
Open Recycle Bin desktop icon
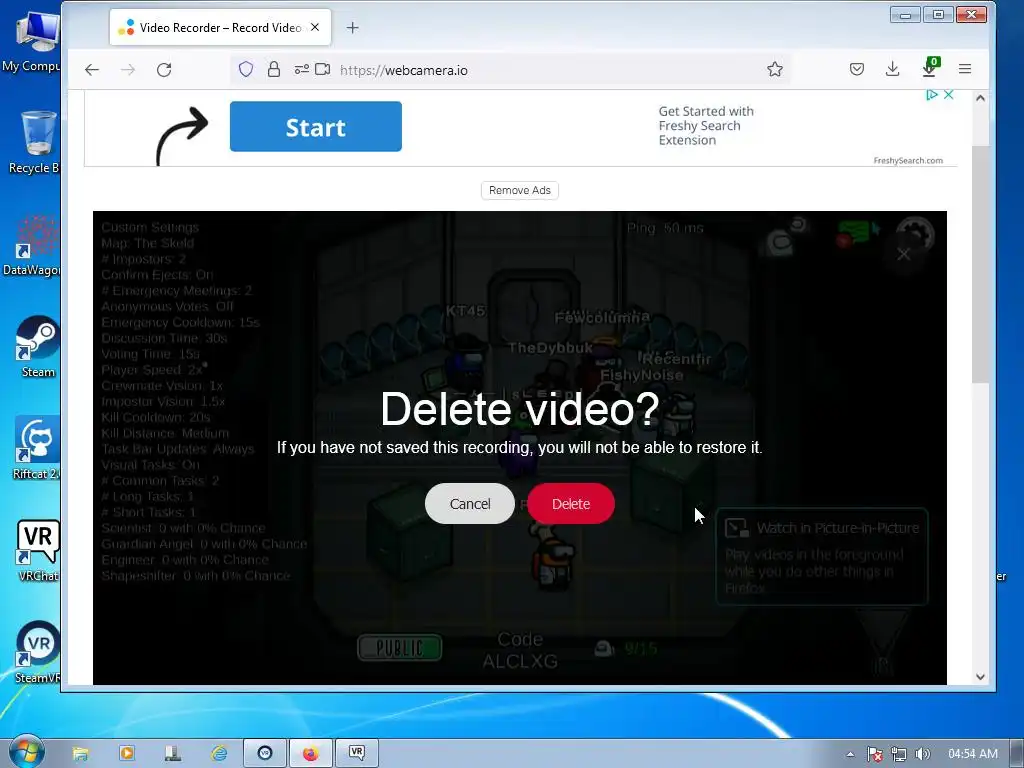click(x=34, y=142)
